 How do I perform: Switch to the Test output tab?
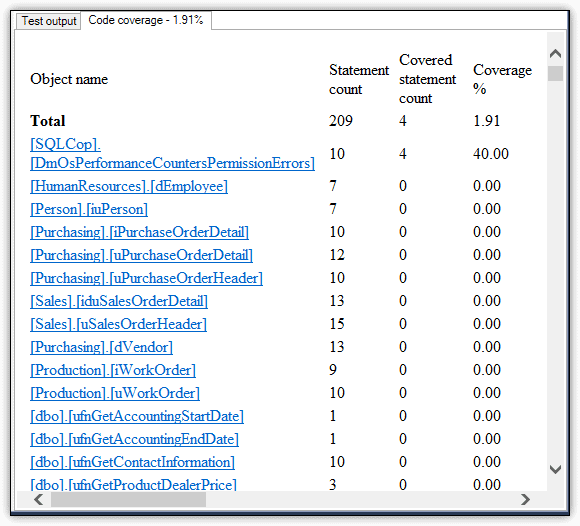click(48, 21)
